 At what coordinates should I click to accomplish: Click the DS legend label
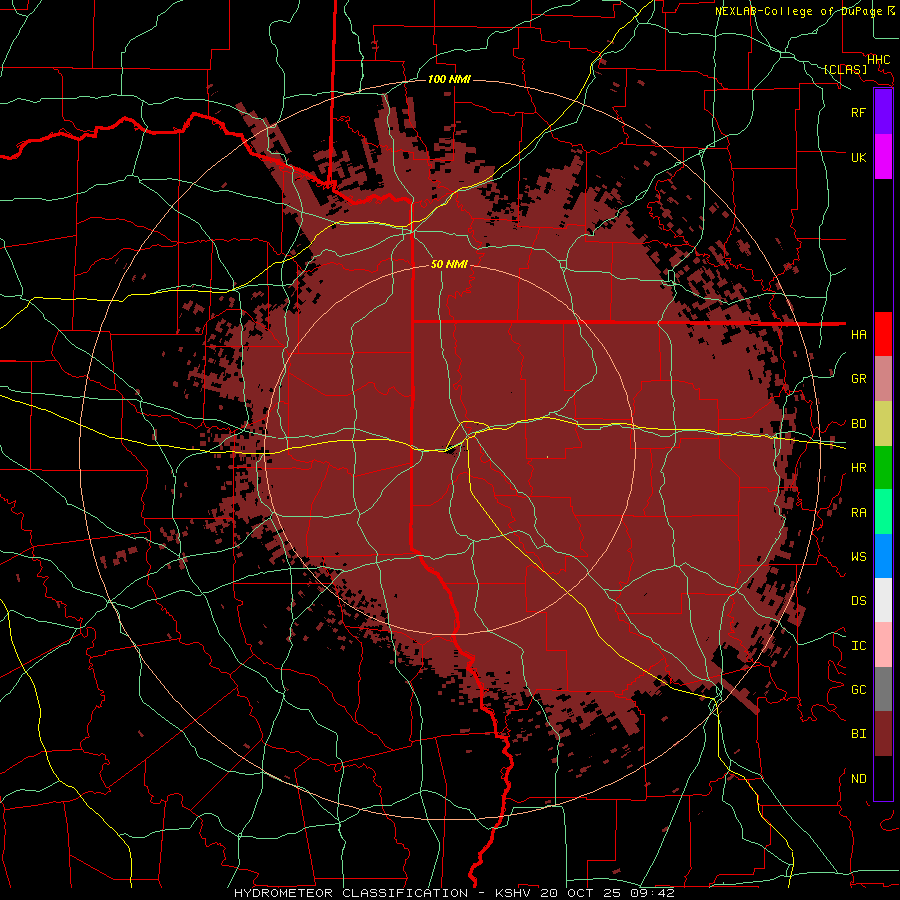[859, 601]
